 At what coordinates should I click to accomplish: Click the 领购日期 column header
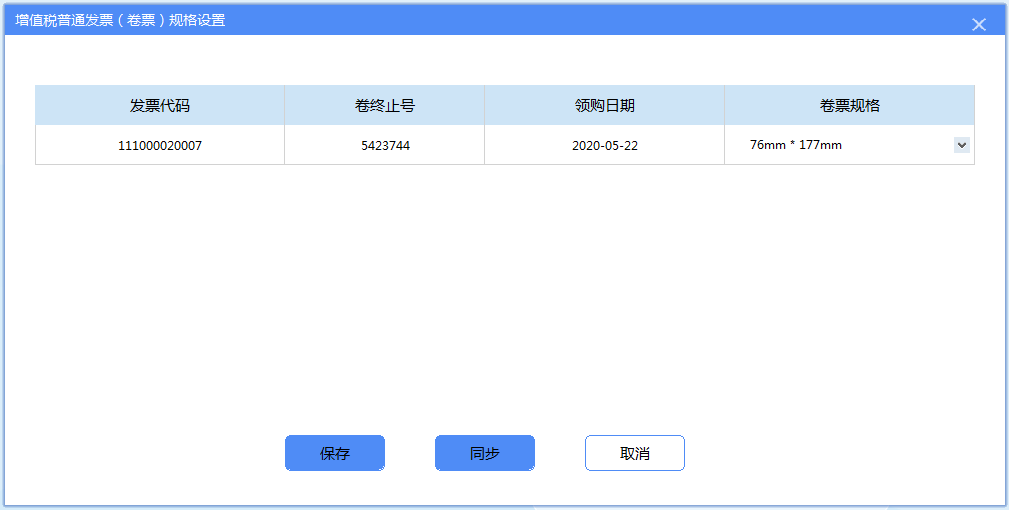604,105
